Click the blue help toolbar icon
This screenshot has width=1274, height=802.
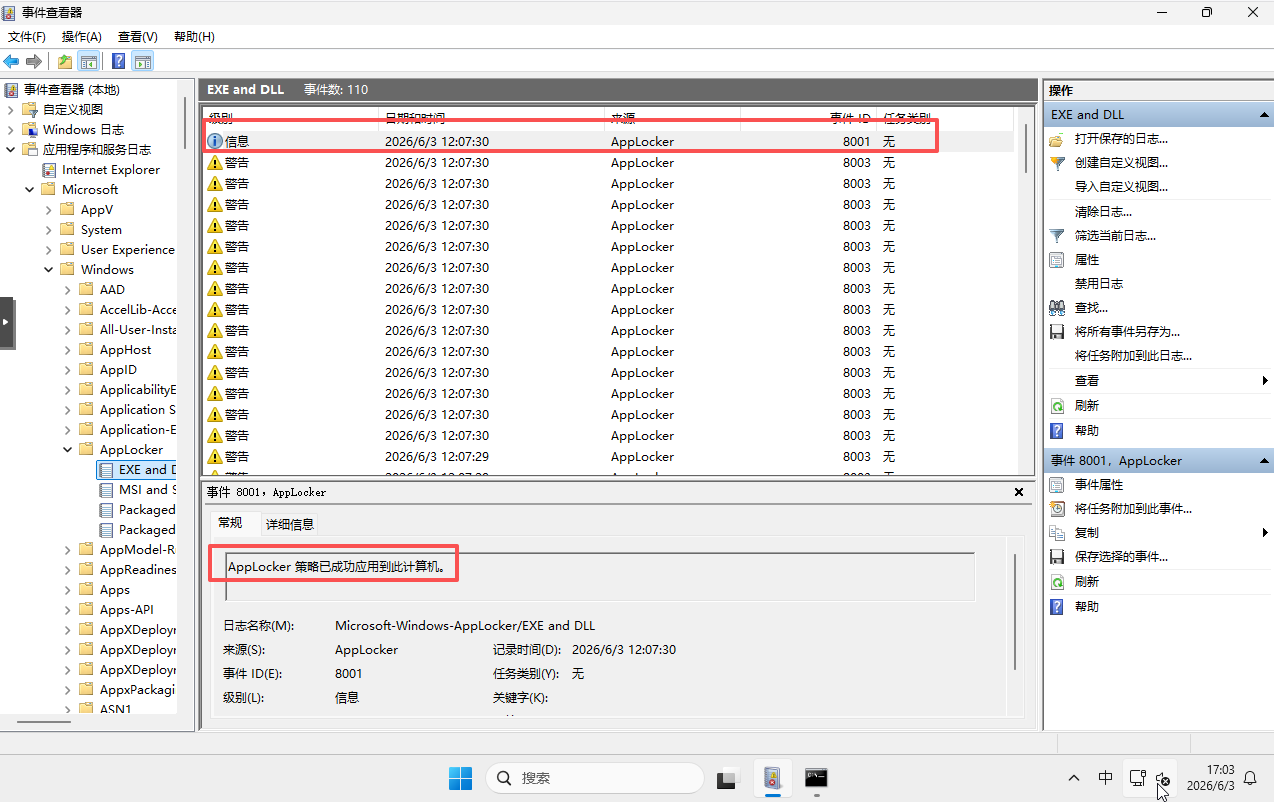tap(119, 61)
